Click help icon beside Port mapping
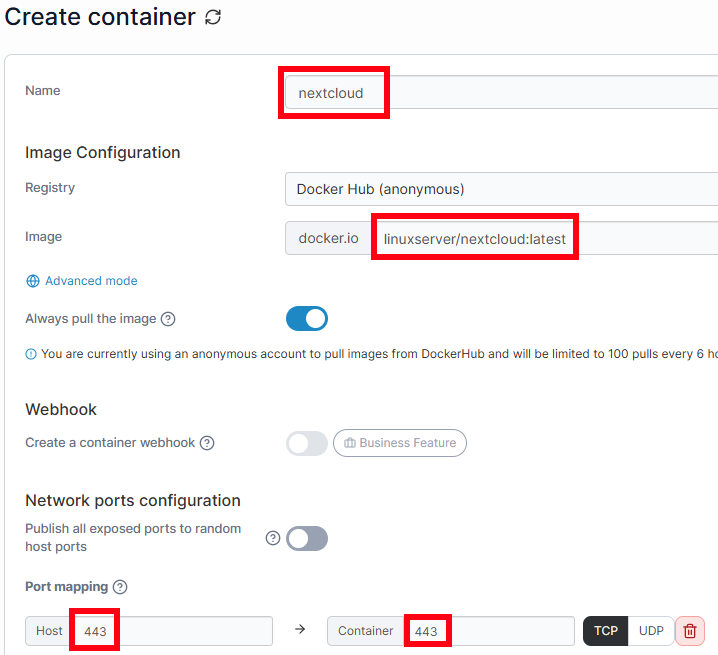The height and width of the screenshot is (655, 718). click(x=120, y=587)
